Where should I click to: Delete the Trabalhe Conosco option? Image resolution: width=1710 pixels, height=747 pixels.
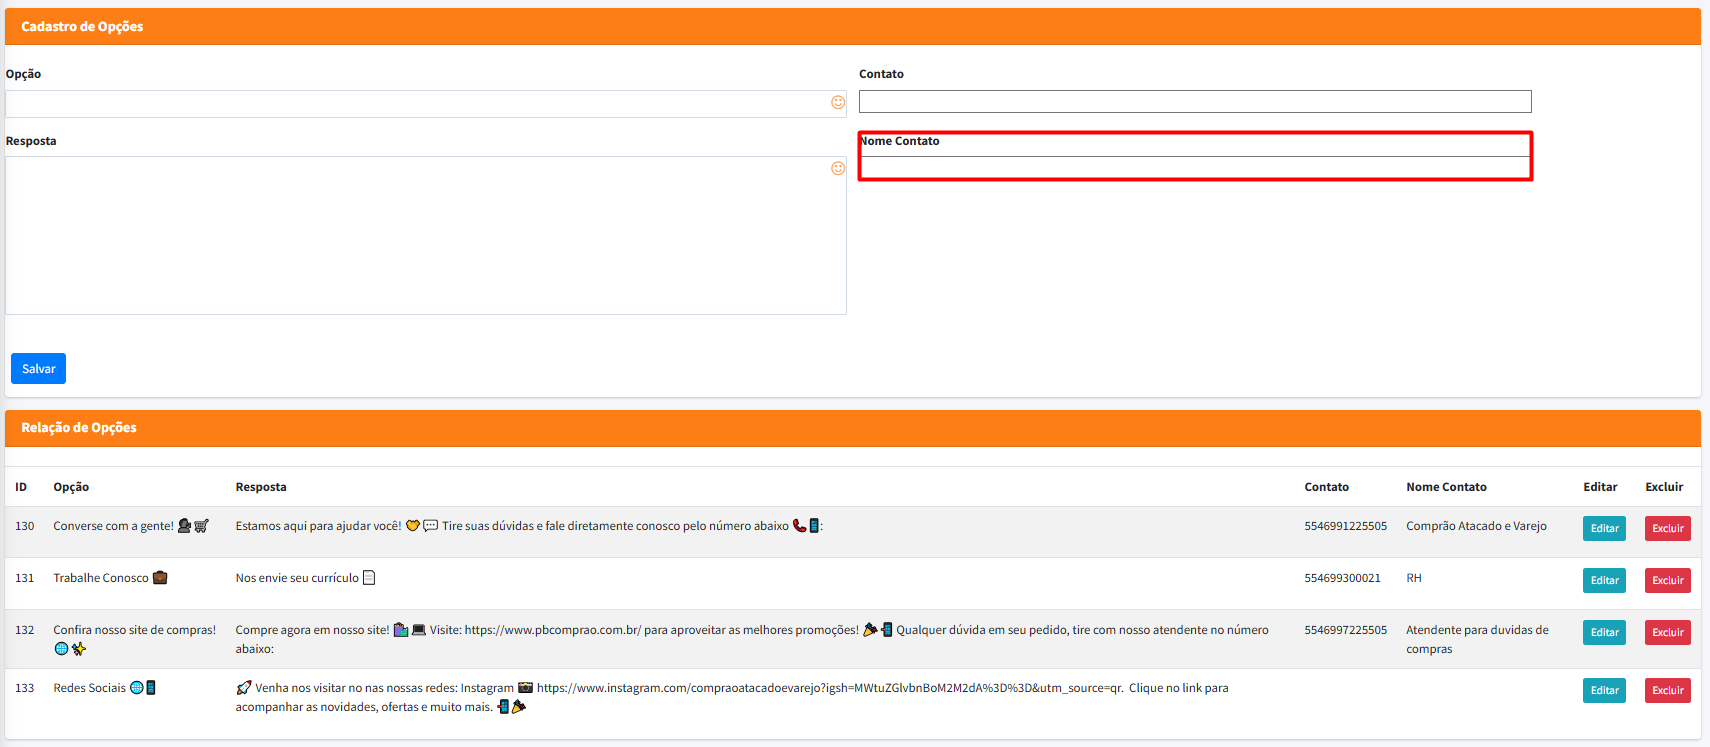[1667, 580]
